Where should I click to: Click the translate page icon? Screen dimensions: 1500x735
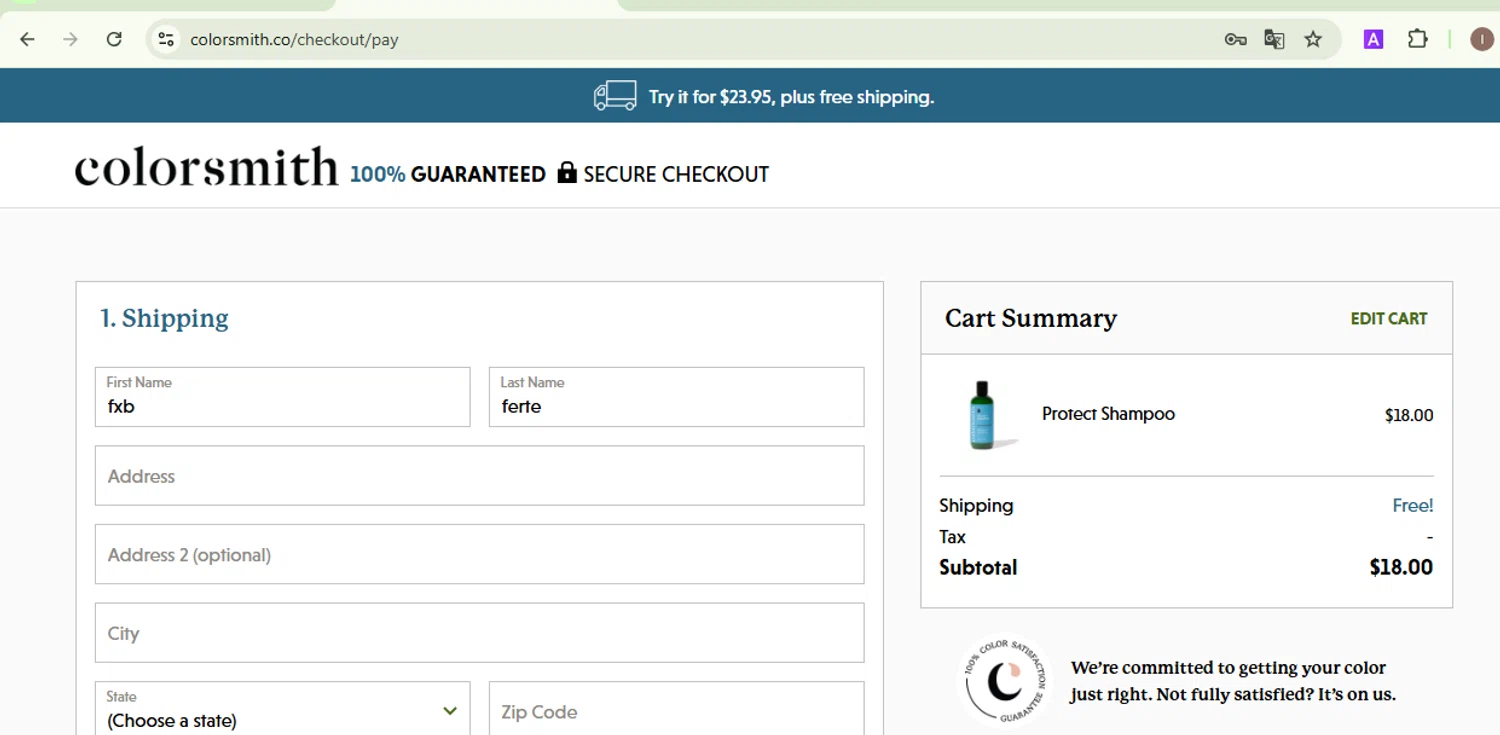pos(1274,39)
